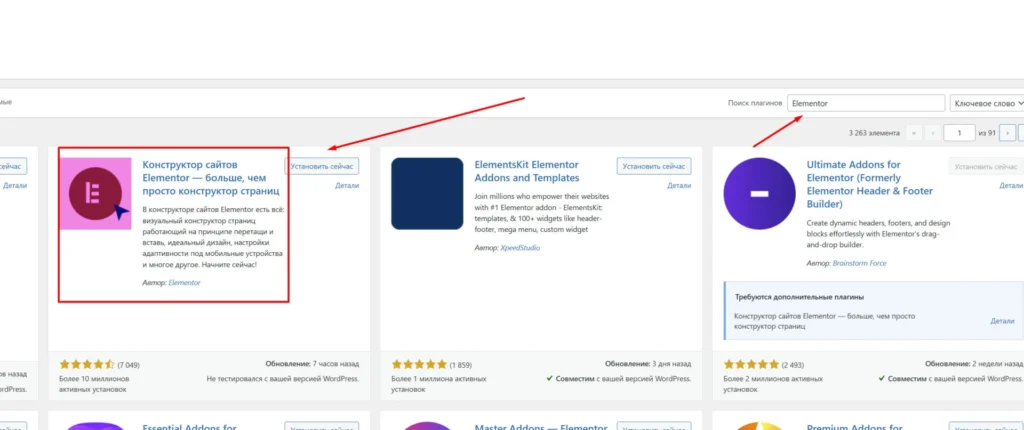The width and height of the screenshot is (1024, 430).
Task: Open author Elementor link
Action: click(184, 283)
